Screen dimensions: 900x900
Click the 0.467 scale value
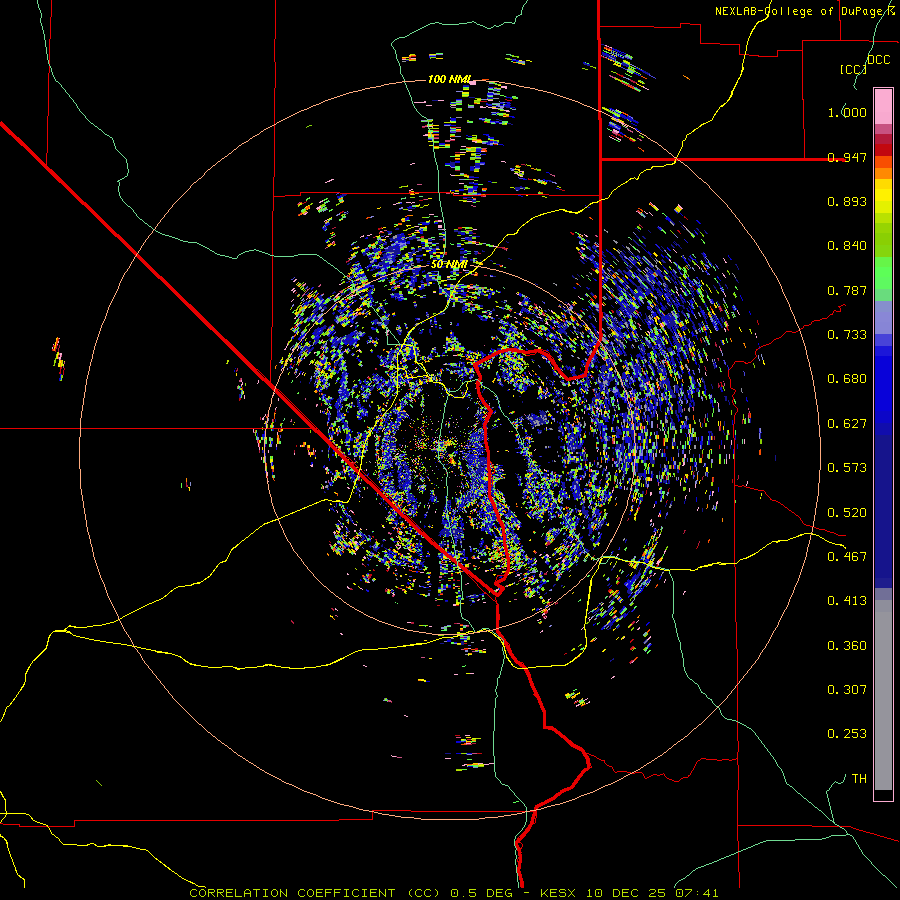click(847, 557)
